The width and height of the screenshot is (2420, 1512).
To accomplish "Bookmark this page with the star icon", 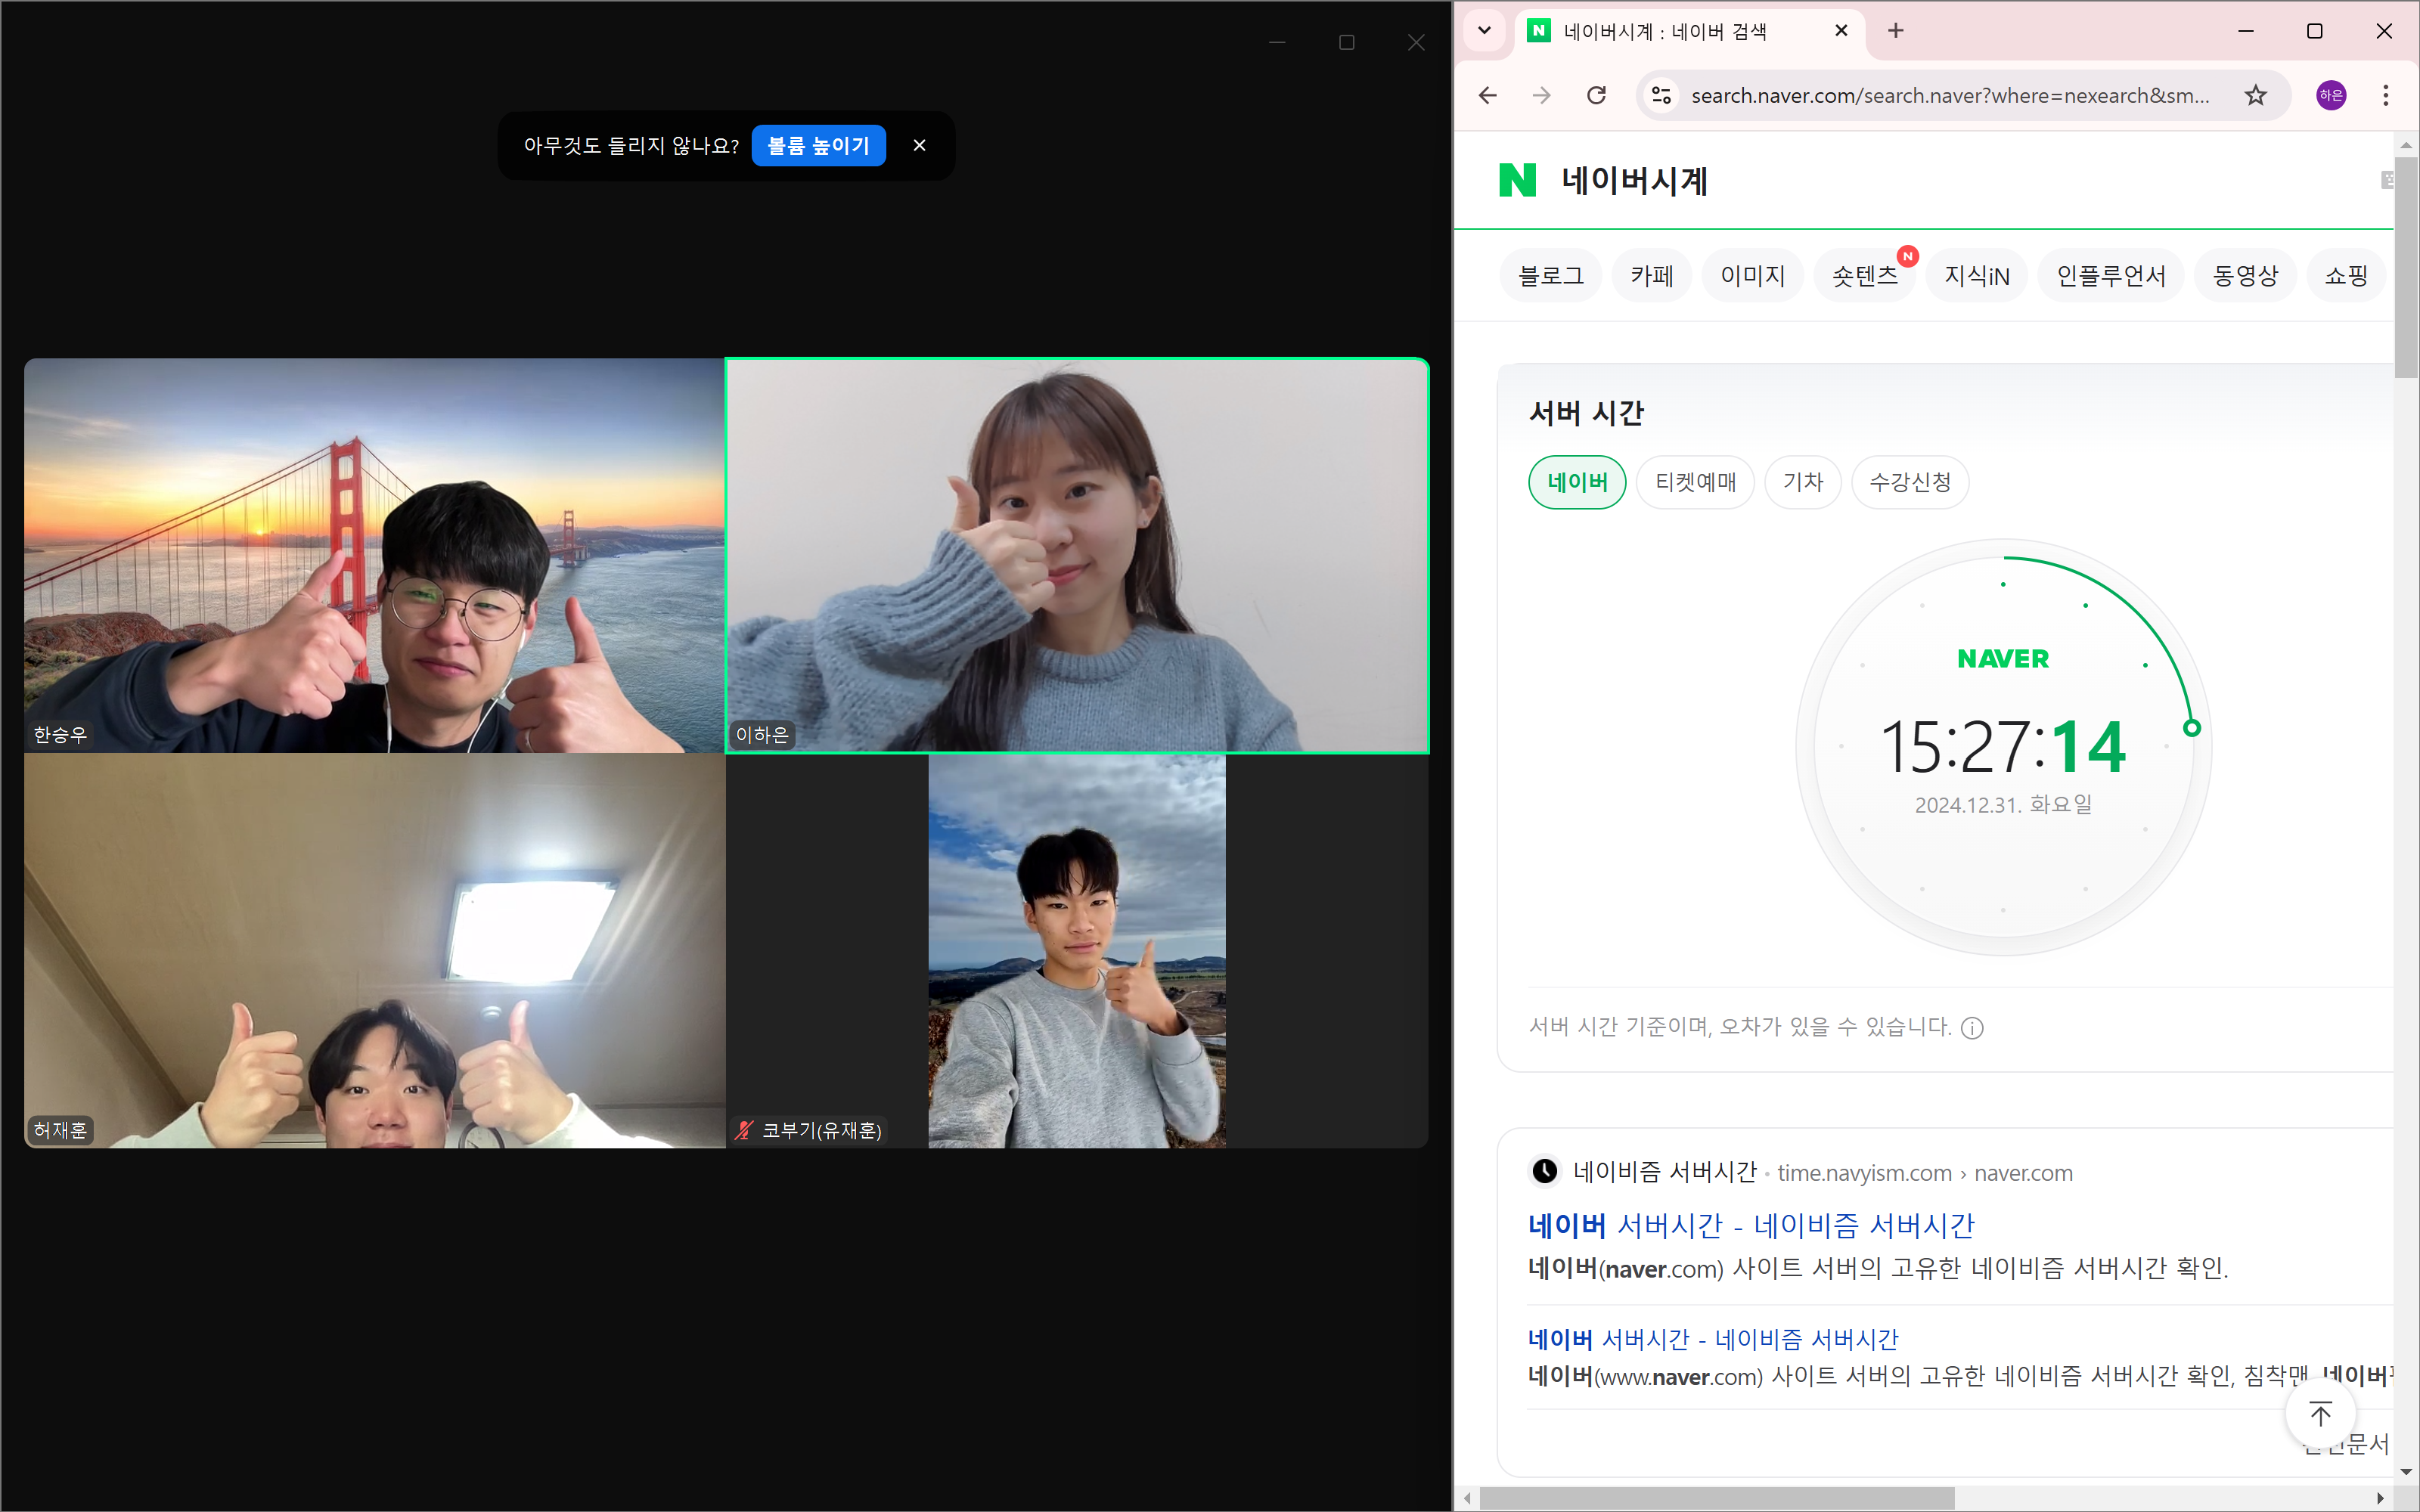I will [2255, 95].
